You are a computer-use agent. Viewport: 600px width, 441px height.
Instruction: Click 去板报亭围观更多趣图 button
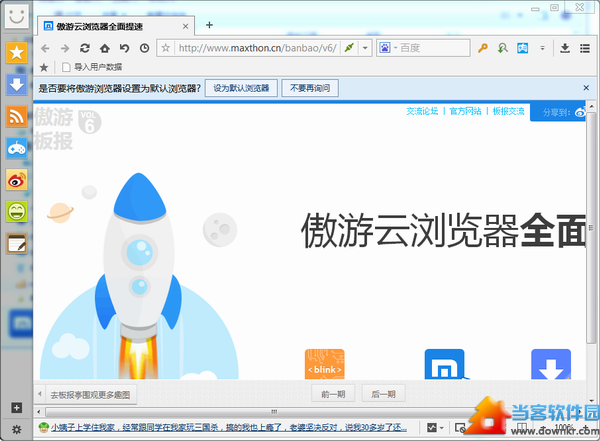coord(90,394)
